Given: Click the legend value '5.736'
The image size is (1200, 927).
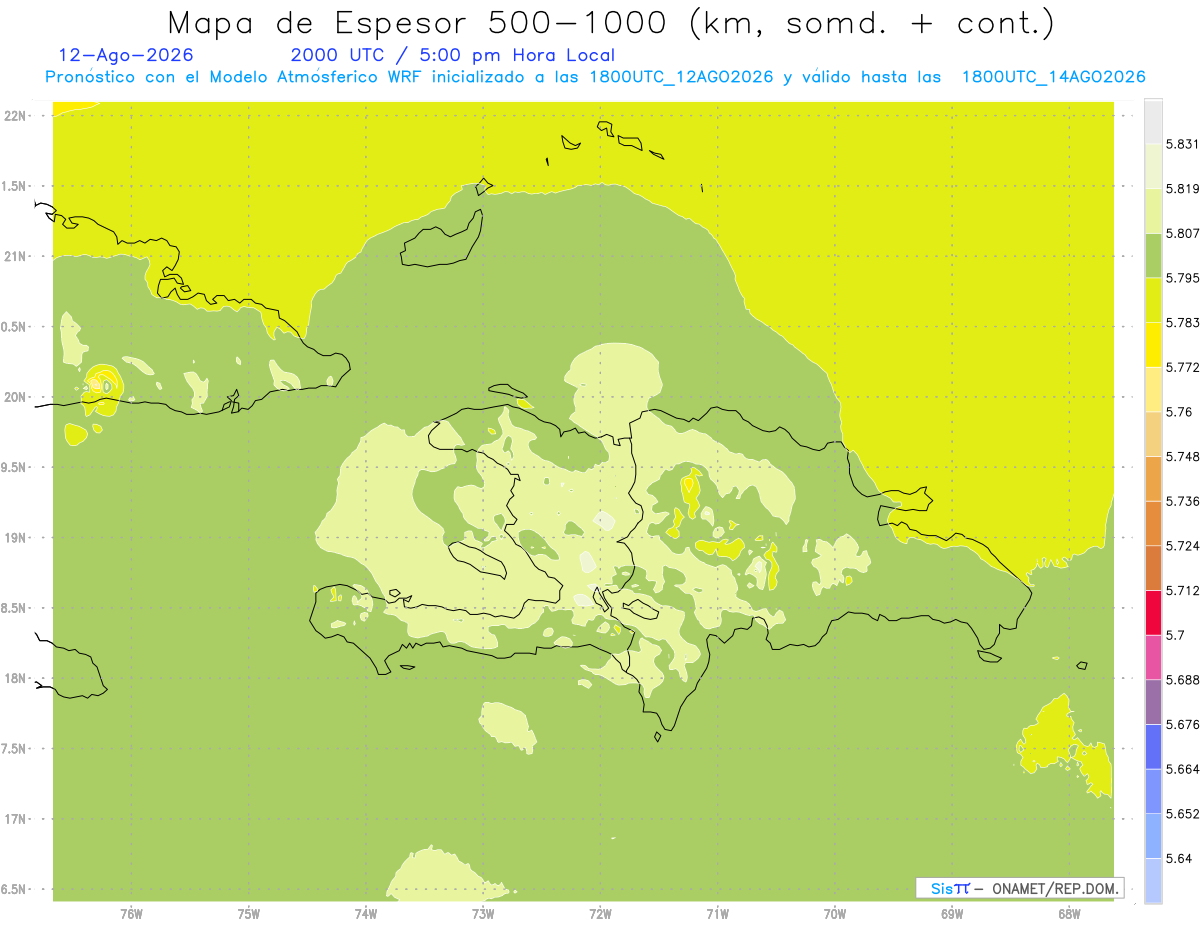Looking at the screenshot, I should click(x=1183, y=501).
